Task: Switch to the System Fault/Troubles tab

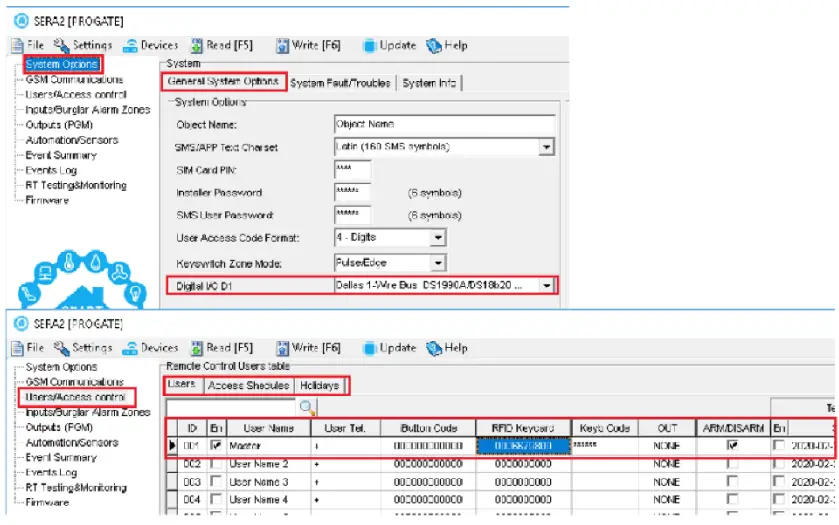Action: (340, 83)
